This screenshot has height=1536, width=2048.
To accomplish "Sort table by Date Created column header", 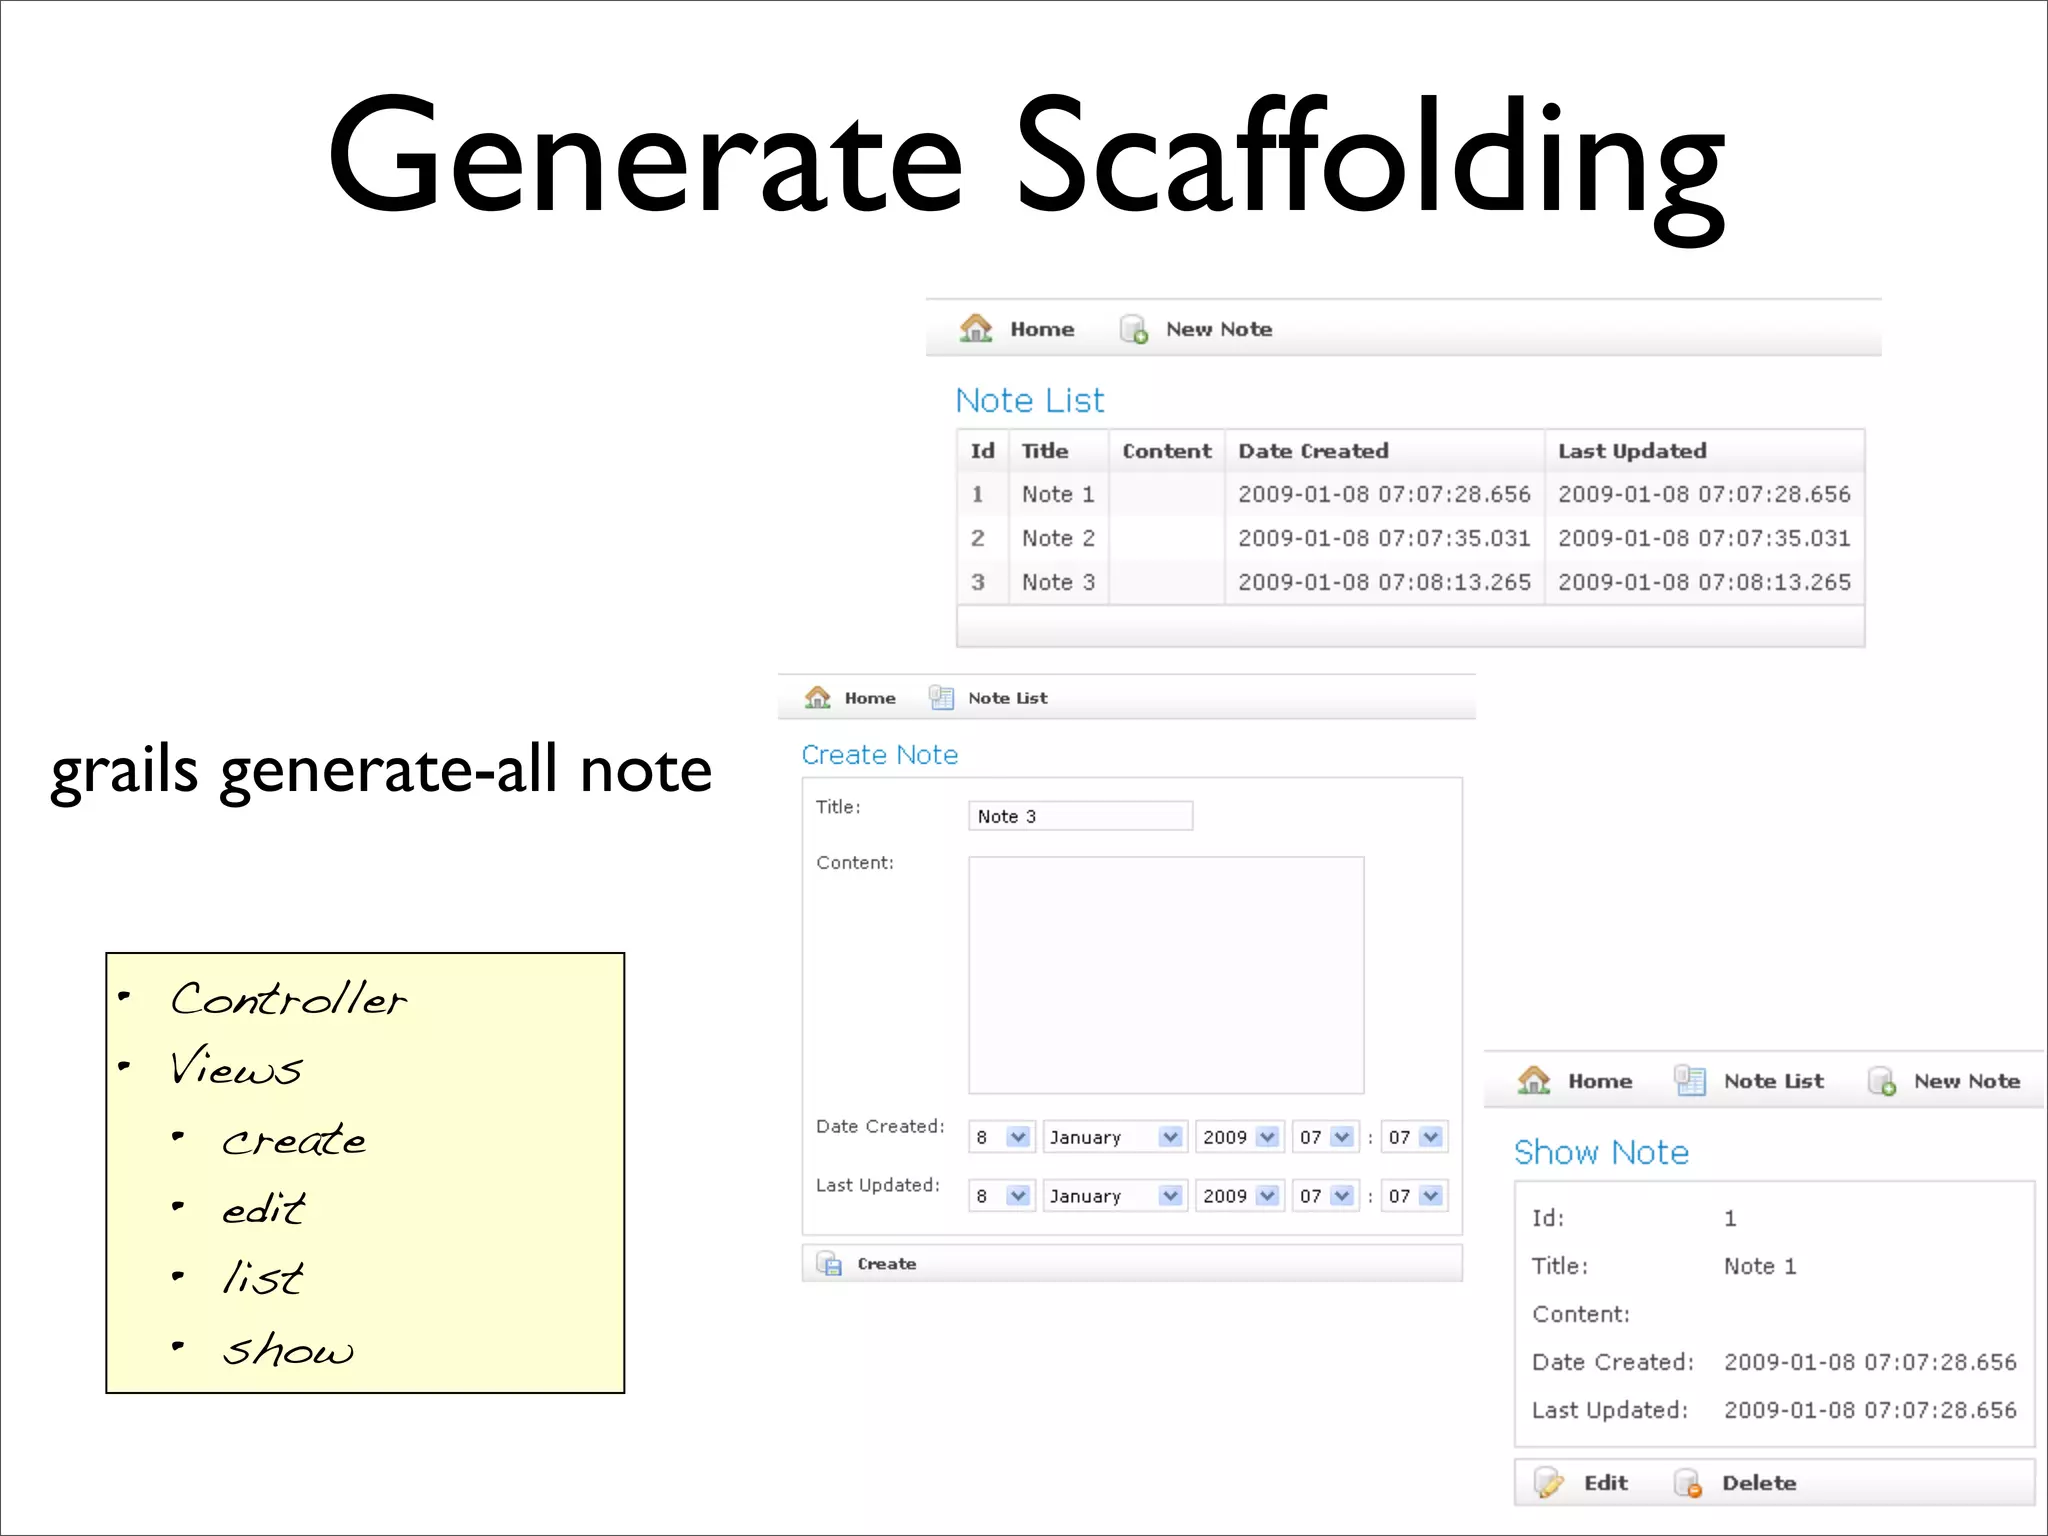I will coord(1313,451).
